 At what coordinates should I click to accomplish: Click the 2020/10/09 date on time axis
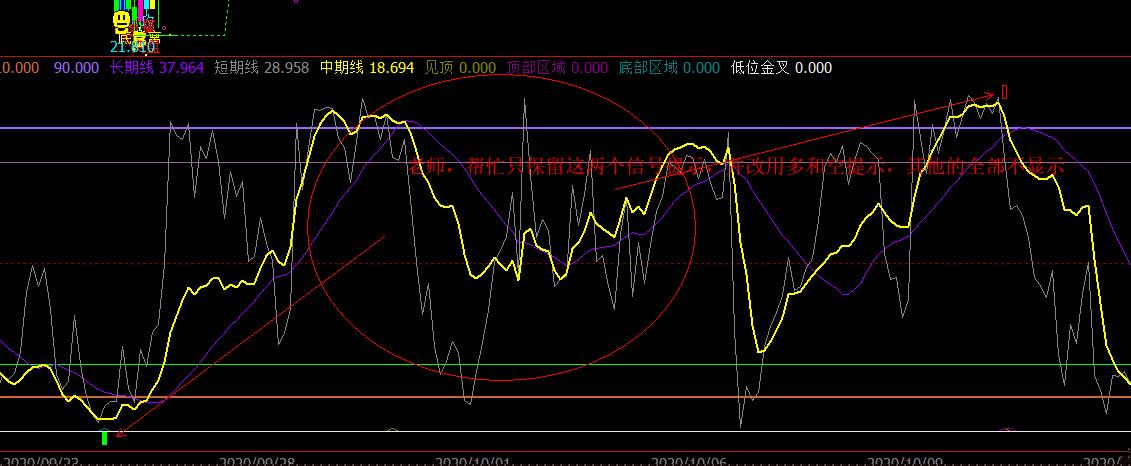click(x=904, y=462)
